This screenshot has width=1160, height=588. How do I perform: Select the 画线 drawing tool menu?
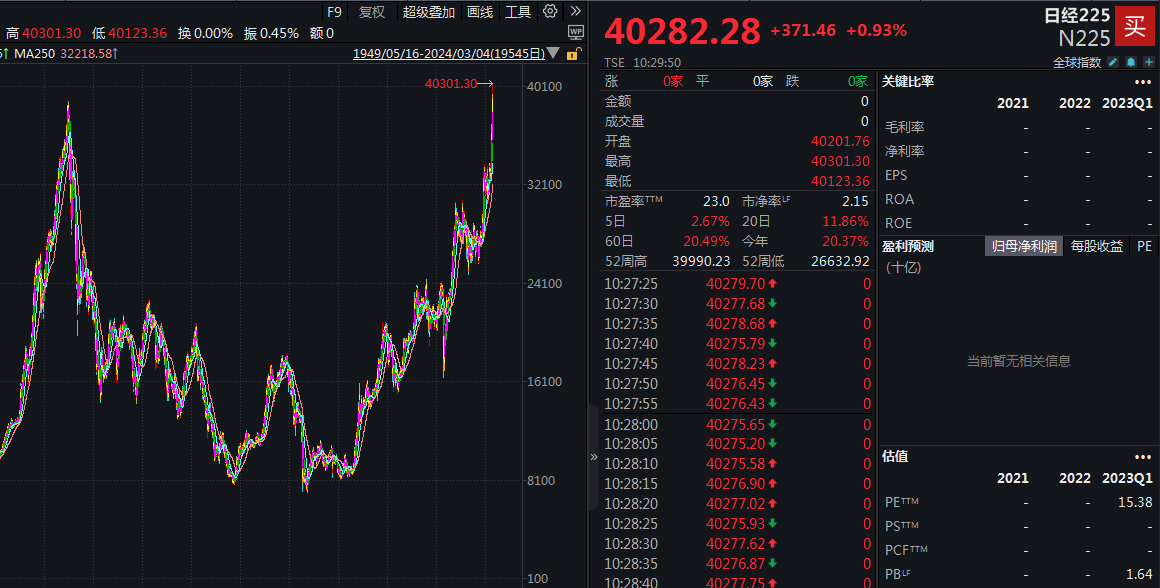(x=480, y=12)
